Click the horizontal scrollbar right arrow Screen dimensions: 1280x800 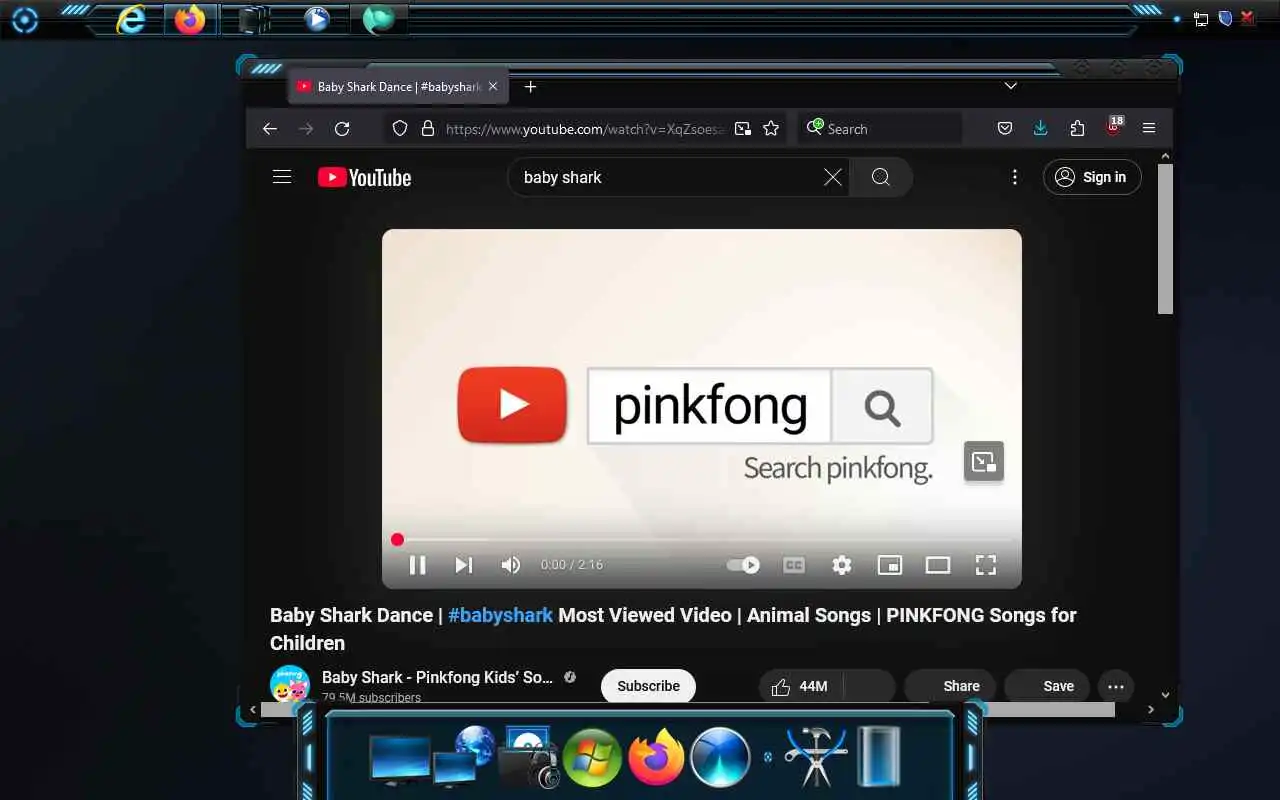pyautogui.click(x=1151, y=710)
